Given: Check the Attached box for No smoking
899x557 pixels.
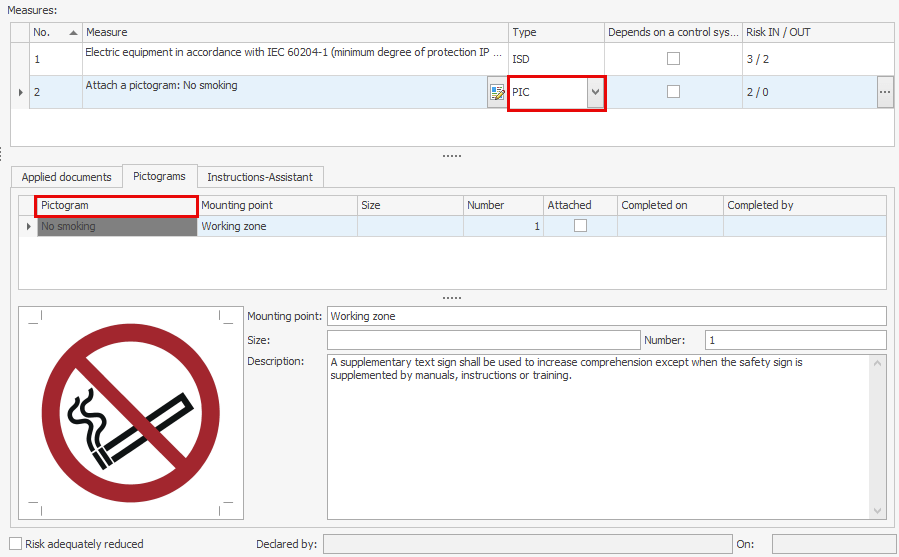Looking at the screenshot, I should 580,226.
